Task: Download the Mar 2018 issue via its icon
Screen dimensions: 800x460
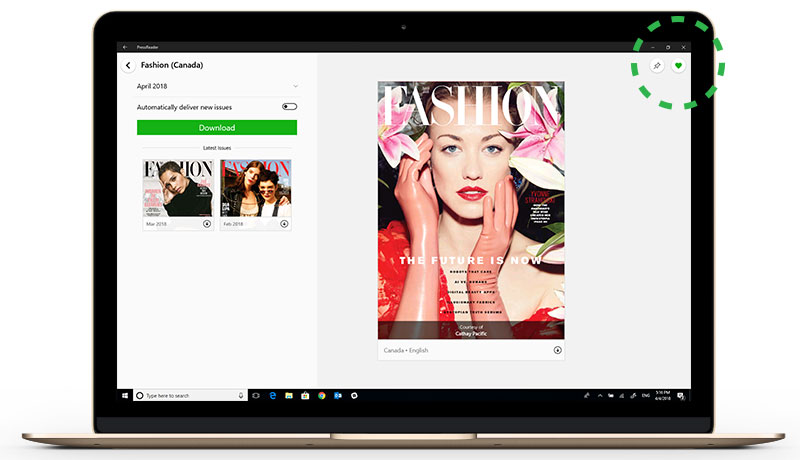Action: coord(207,224)
